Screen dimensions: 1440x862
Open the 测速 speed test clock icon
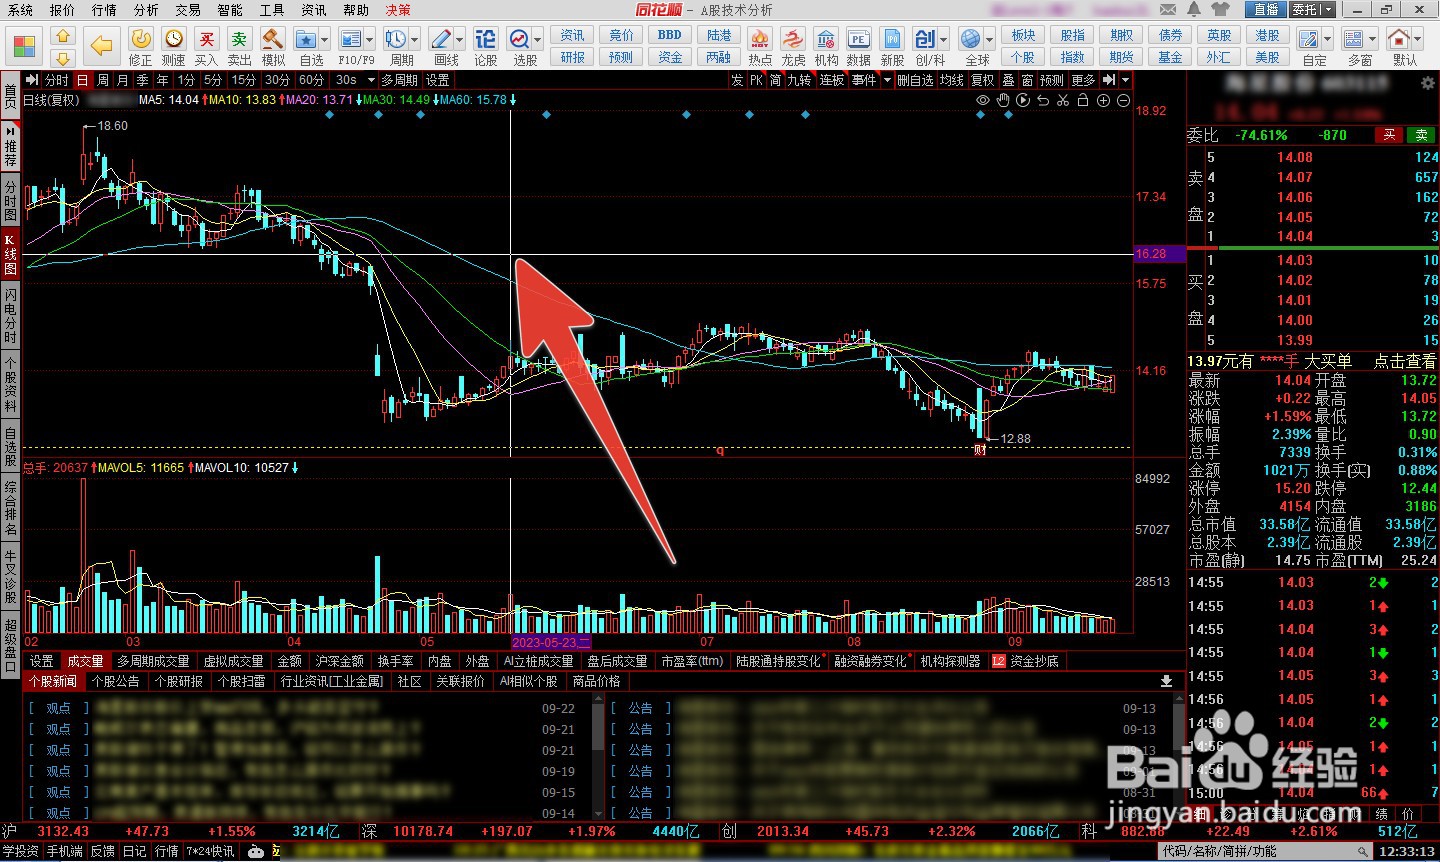point(174,39)
